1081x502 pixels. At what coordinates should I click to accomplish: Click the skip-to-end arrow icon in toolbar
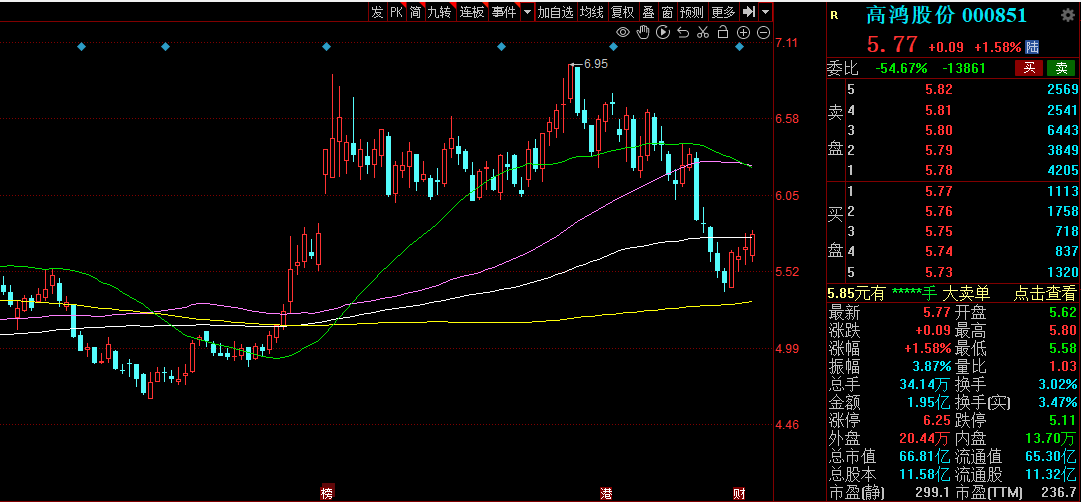click(749, 12)
